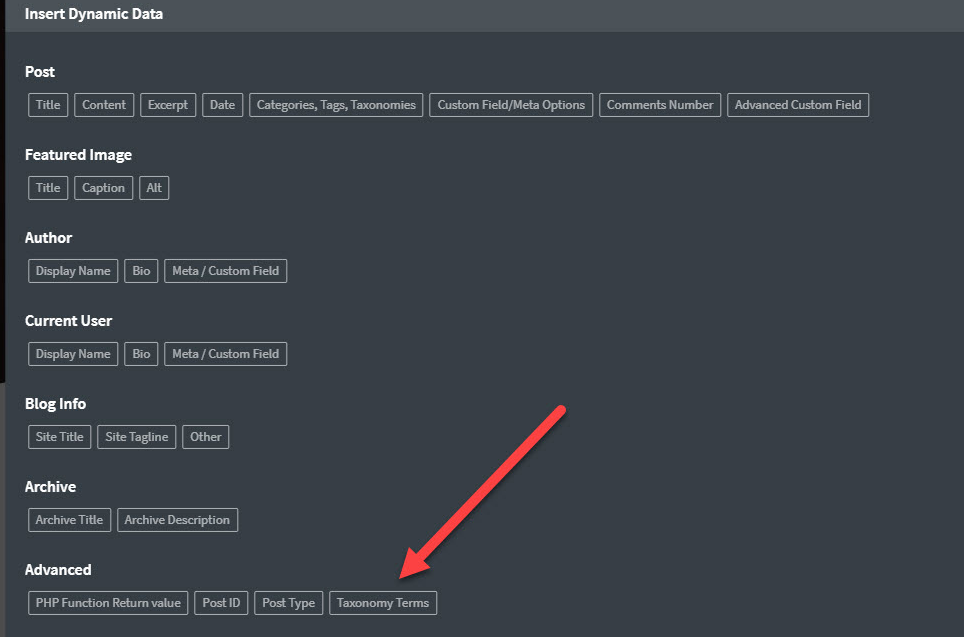Click Display Name in the Author section
This screenshot has width=964, height=637.
tap(73, 271)
